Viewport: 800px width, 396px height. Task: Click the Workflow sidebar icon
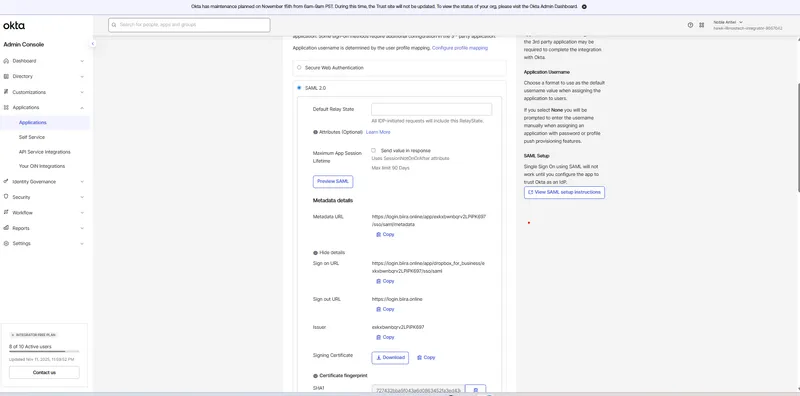[6, 212]
